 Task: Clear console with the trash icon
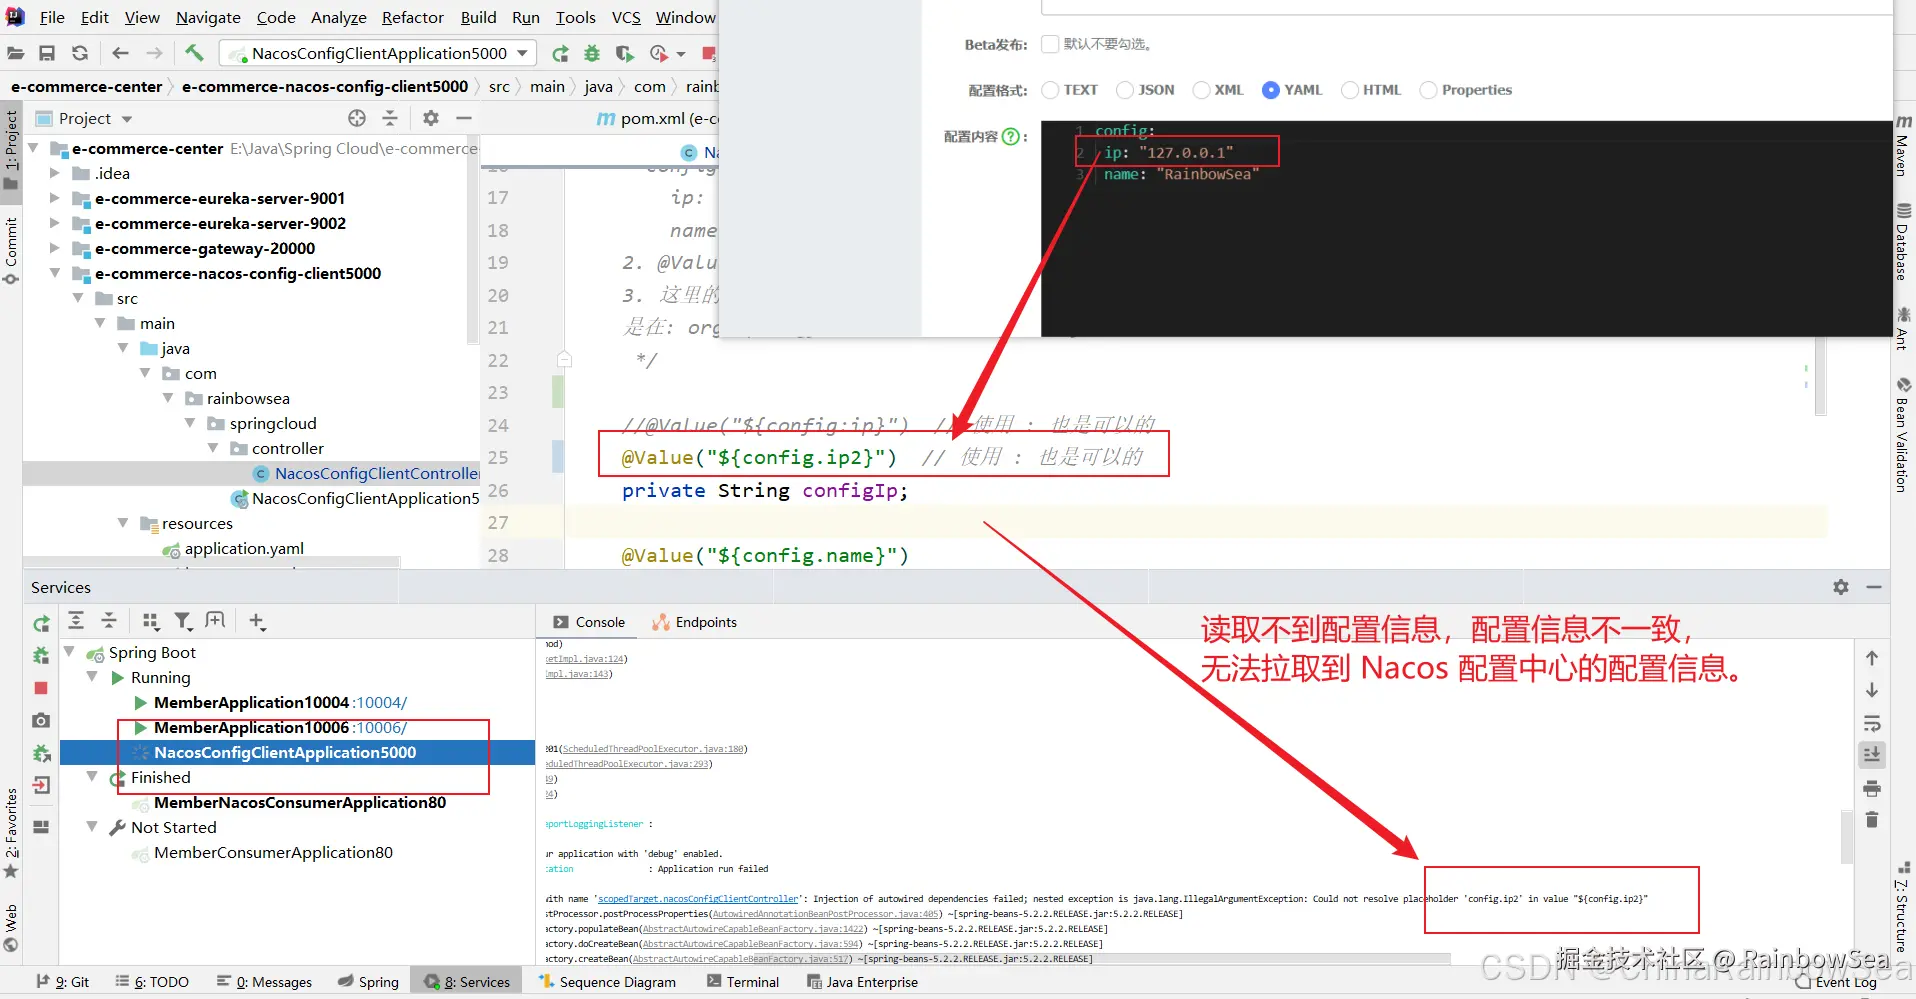pyautogui.click(x=1872, y=820)
